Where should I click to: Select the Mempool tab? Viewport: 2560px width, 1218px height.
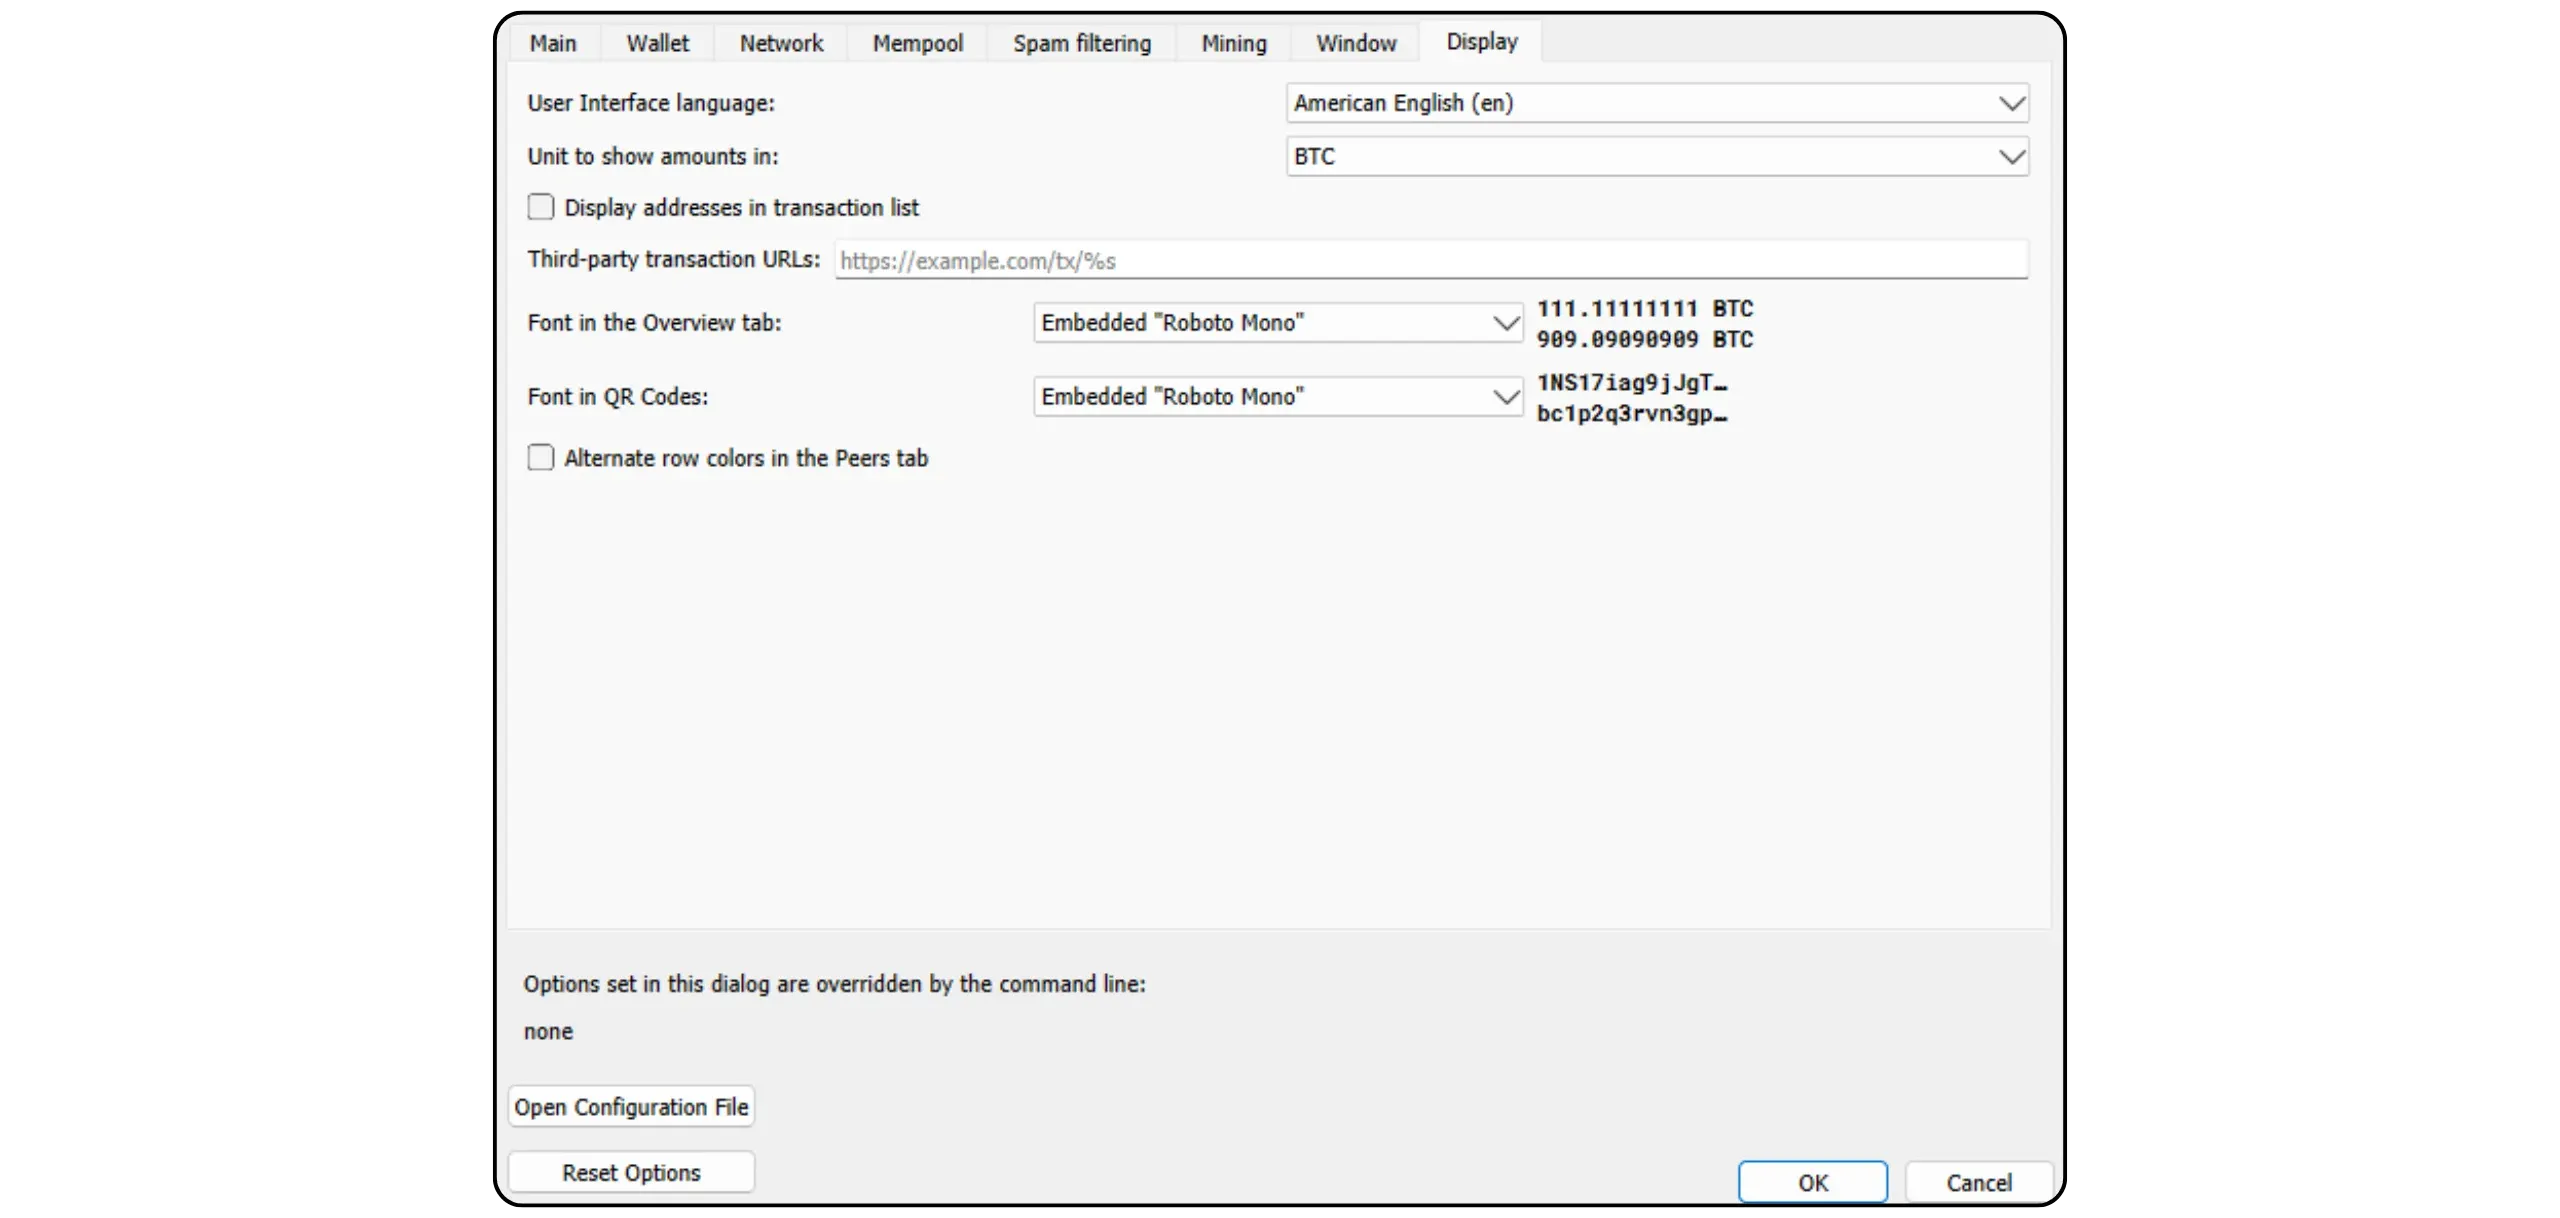[917, 43]
